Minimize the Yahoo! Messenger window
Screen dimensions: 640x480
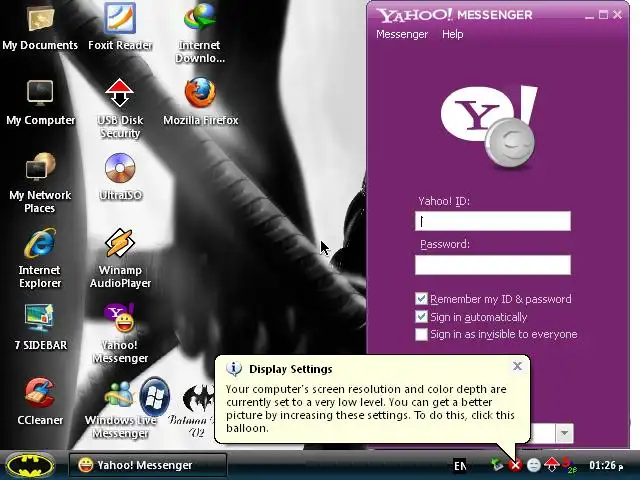click(589, 16)
